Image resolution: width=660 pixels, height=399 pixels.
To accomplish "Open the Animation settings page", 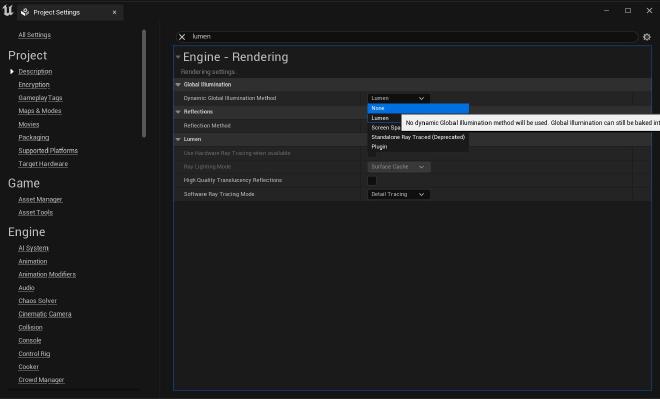I will point(33,261).
